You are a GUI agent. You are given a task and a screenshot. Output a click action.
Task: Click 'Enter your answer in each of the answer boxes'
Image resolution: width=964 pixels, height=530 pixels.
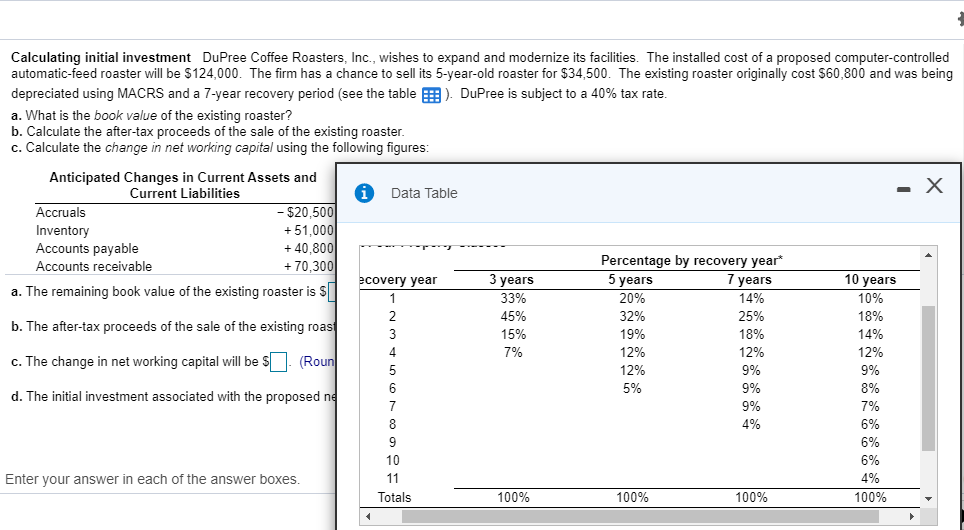click(x=152, y=479)
